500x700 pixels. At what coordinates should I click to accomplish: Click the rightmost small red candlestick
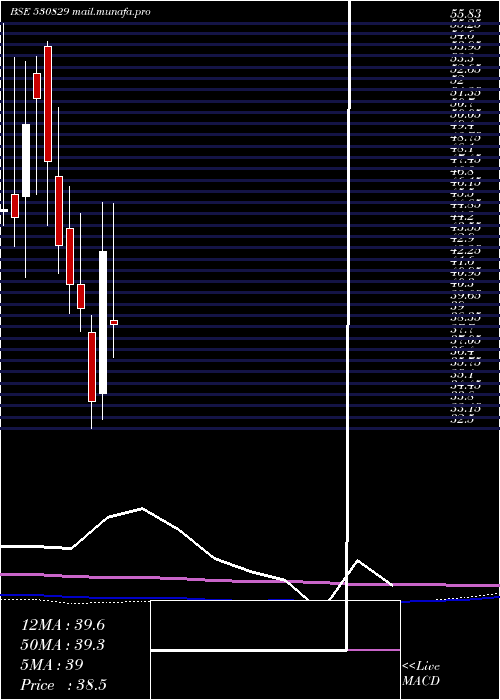(114, 322)
